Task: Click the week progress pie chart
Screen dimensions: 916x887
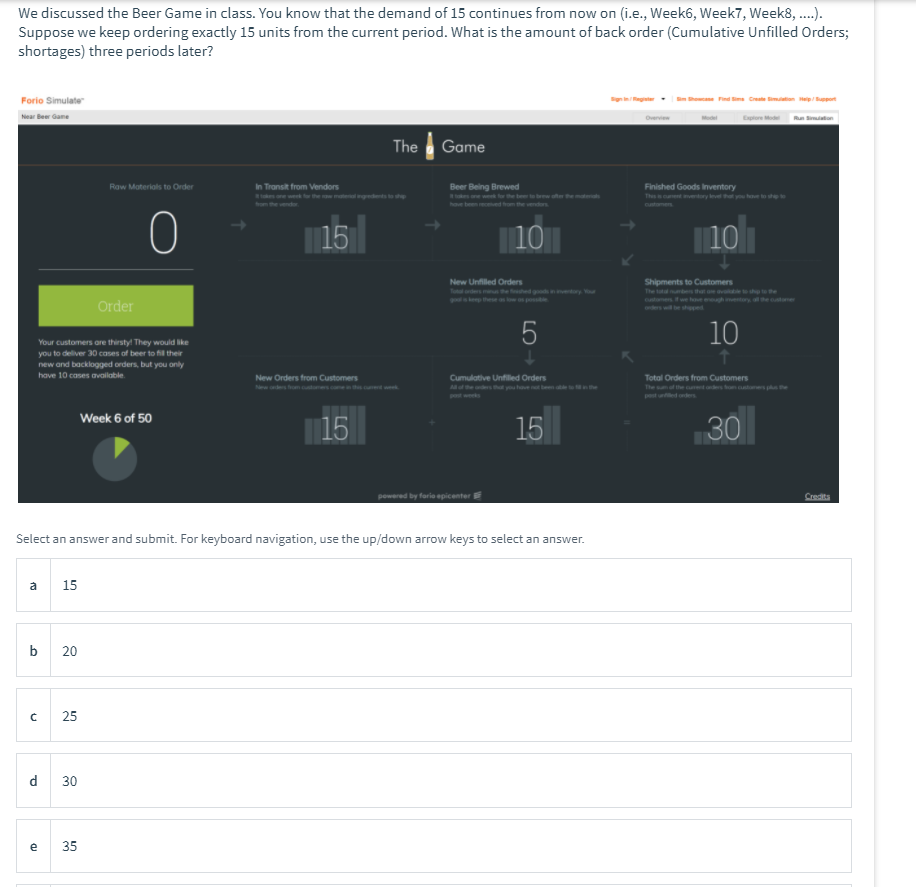Action: pos(115,459)
